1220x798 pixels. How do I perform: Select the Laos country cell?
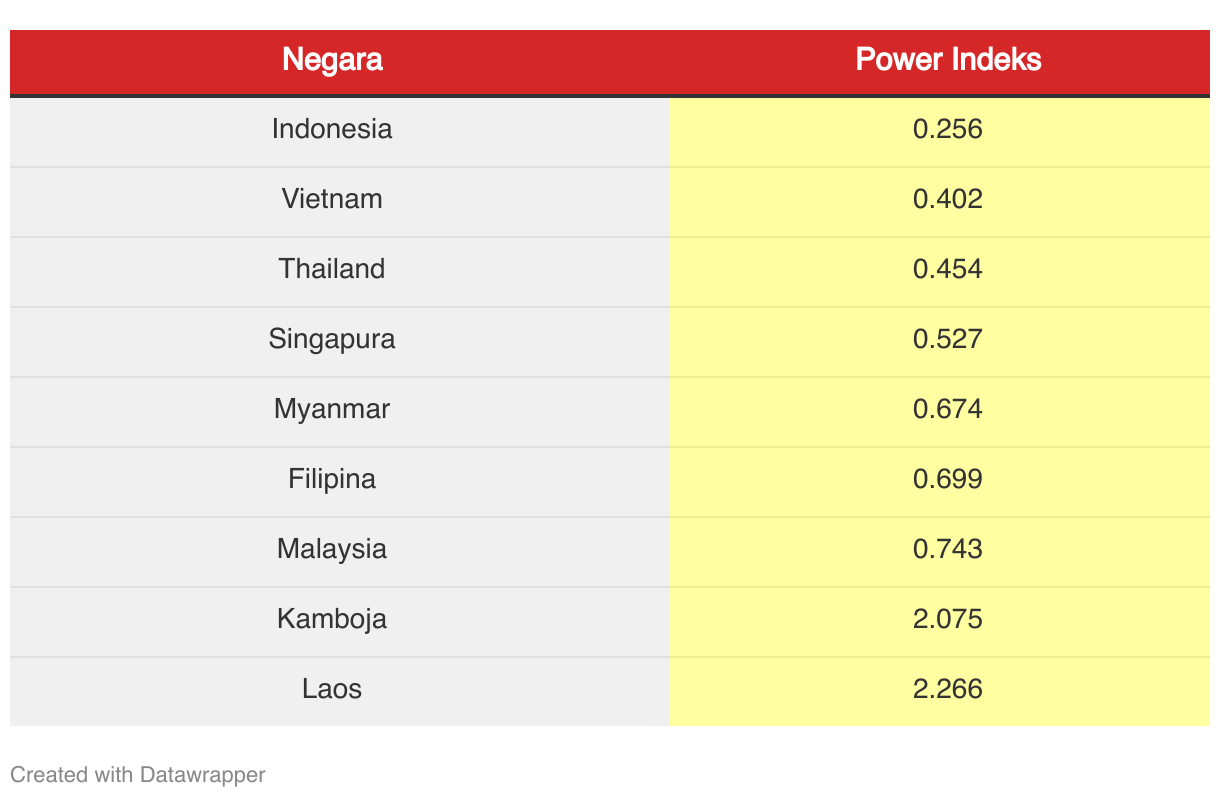pos(332,689)
